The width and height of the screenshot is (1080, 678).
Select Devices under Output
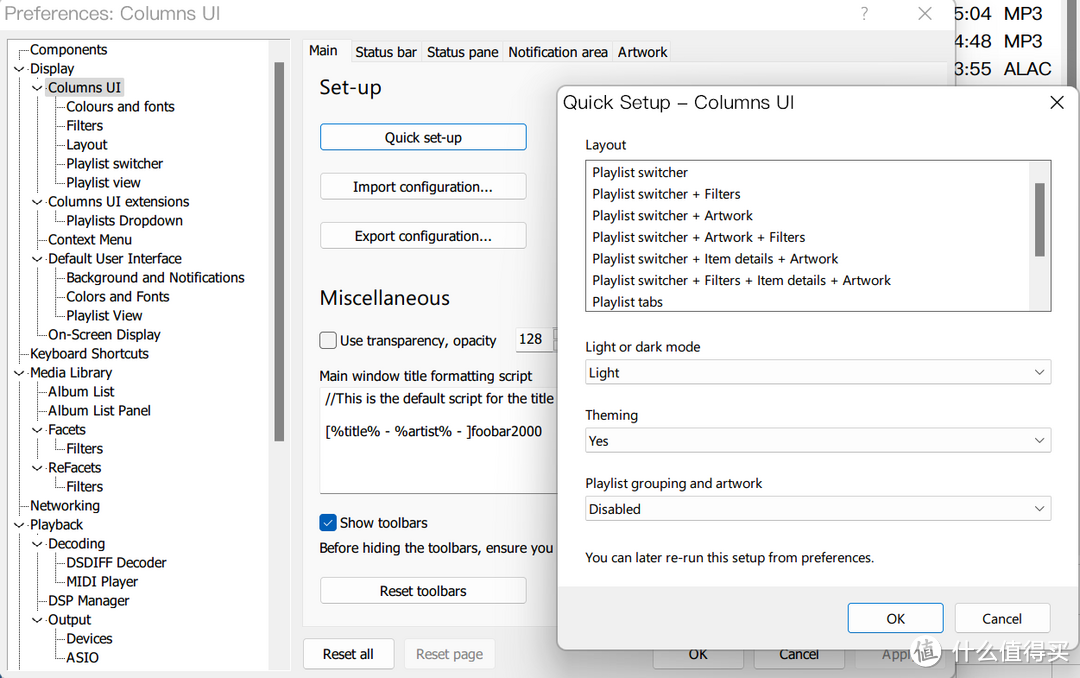[x=90, y=639]
